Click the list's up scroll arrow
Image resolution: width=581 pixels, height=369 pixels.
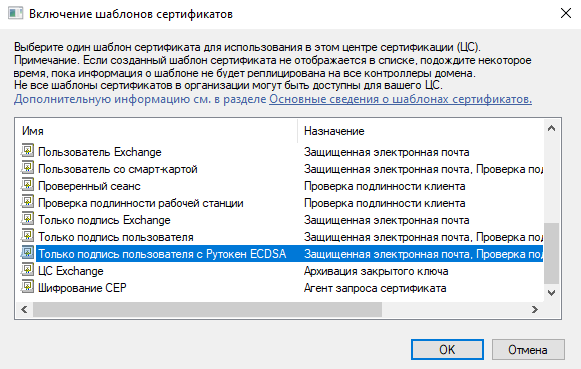551,129
